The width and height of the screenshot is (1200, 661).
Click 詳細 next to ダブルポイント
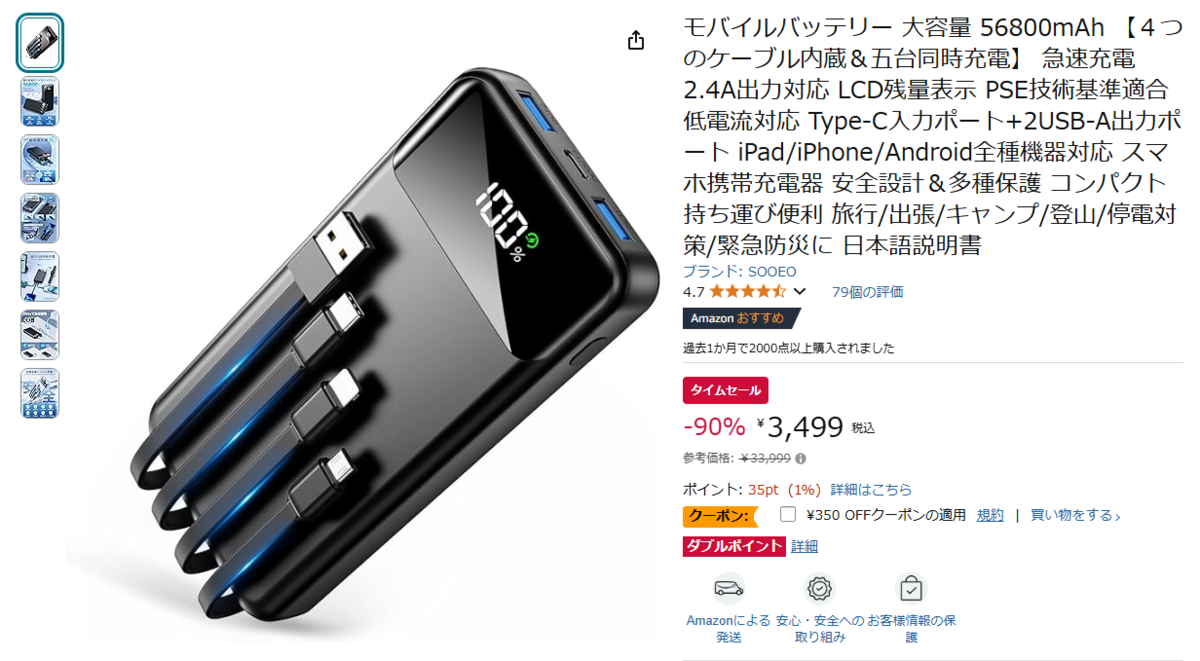click(x=804, y=546)
